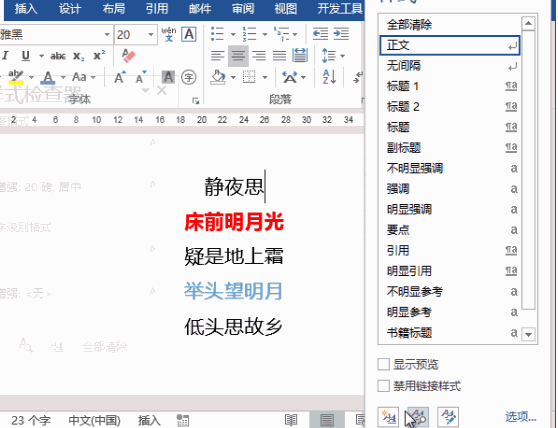Apply yellow text highlight color
Screen dimensions: 558x428
point(16,77)
